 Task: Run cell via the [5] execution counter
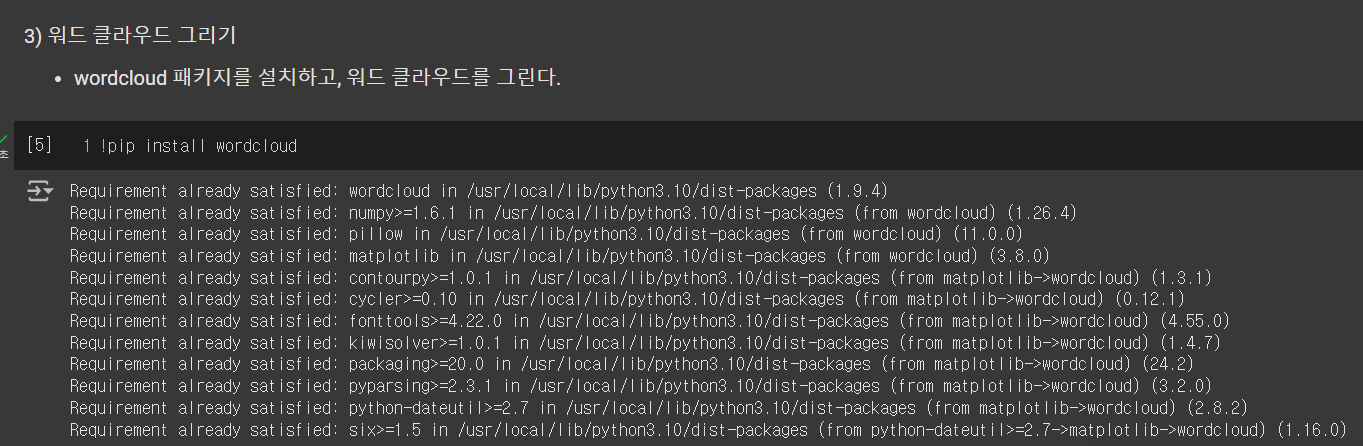(x=39, y=146)
